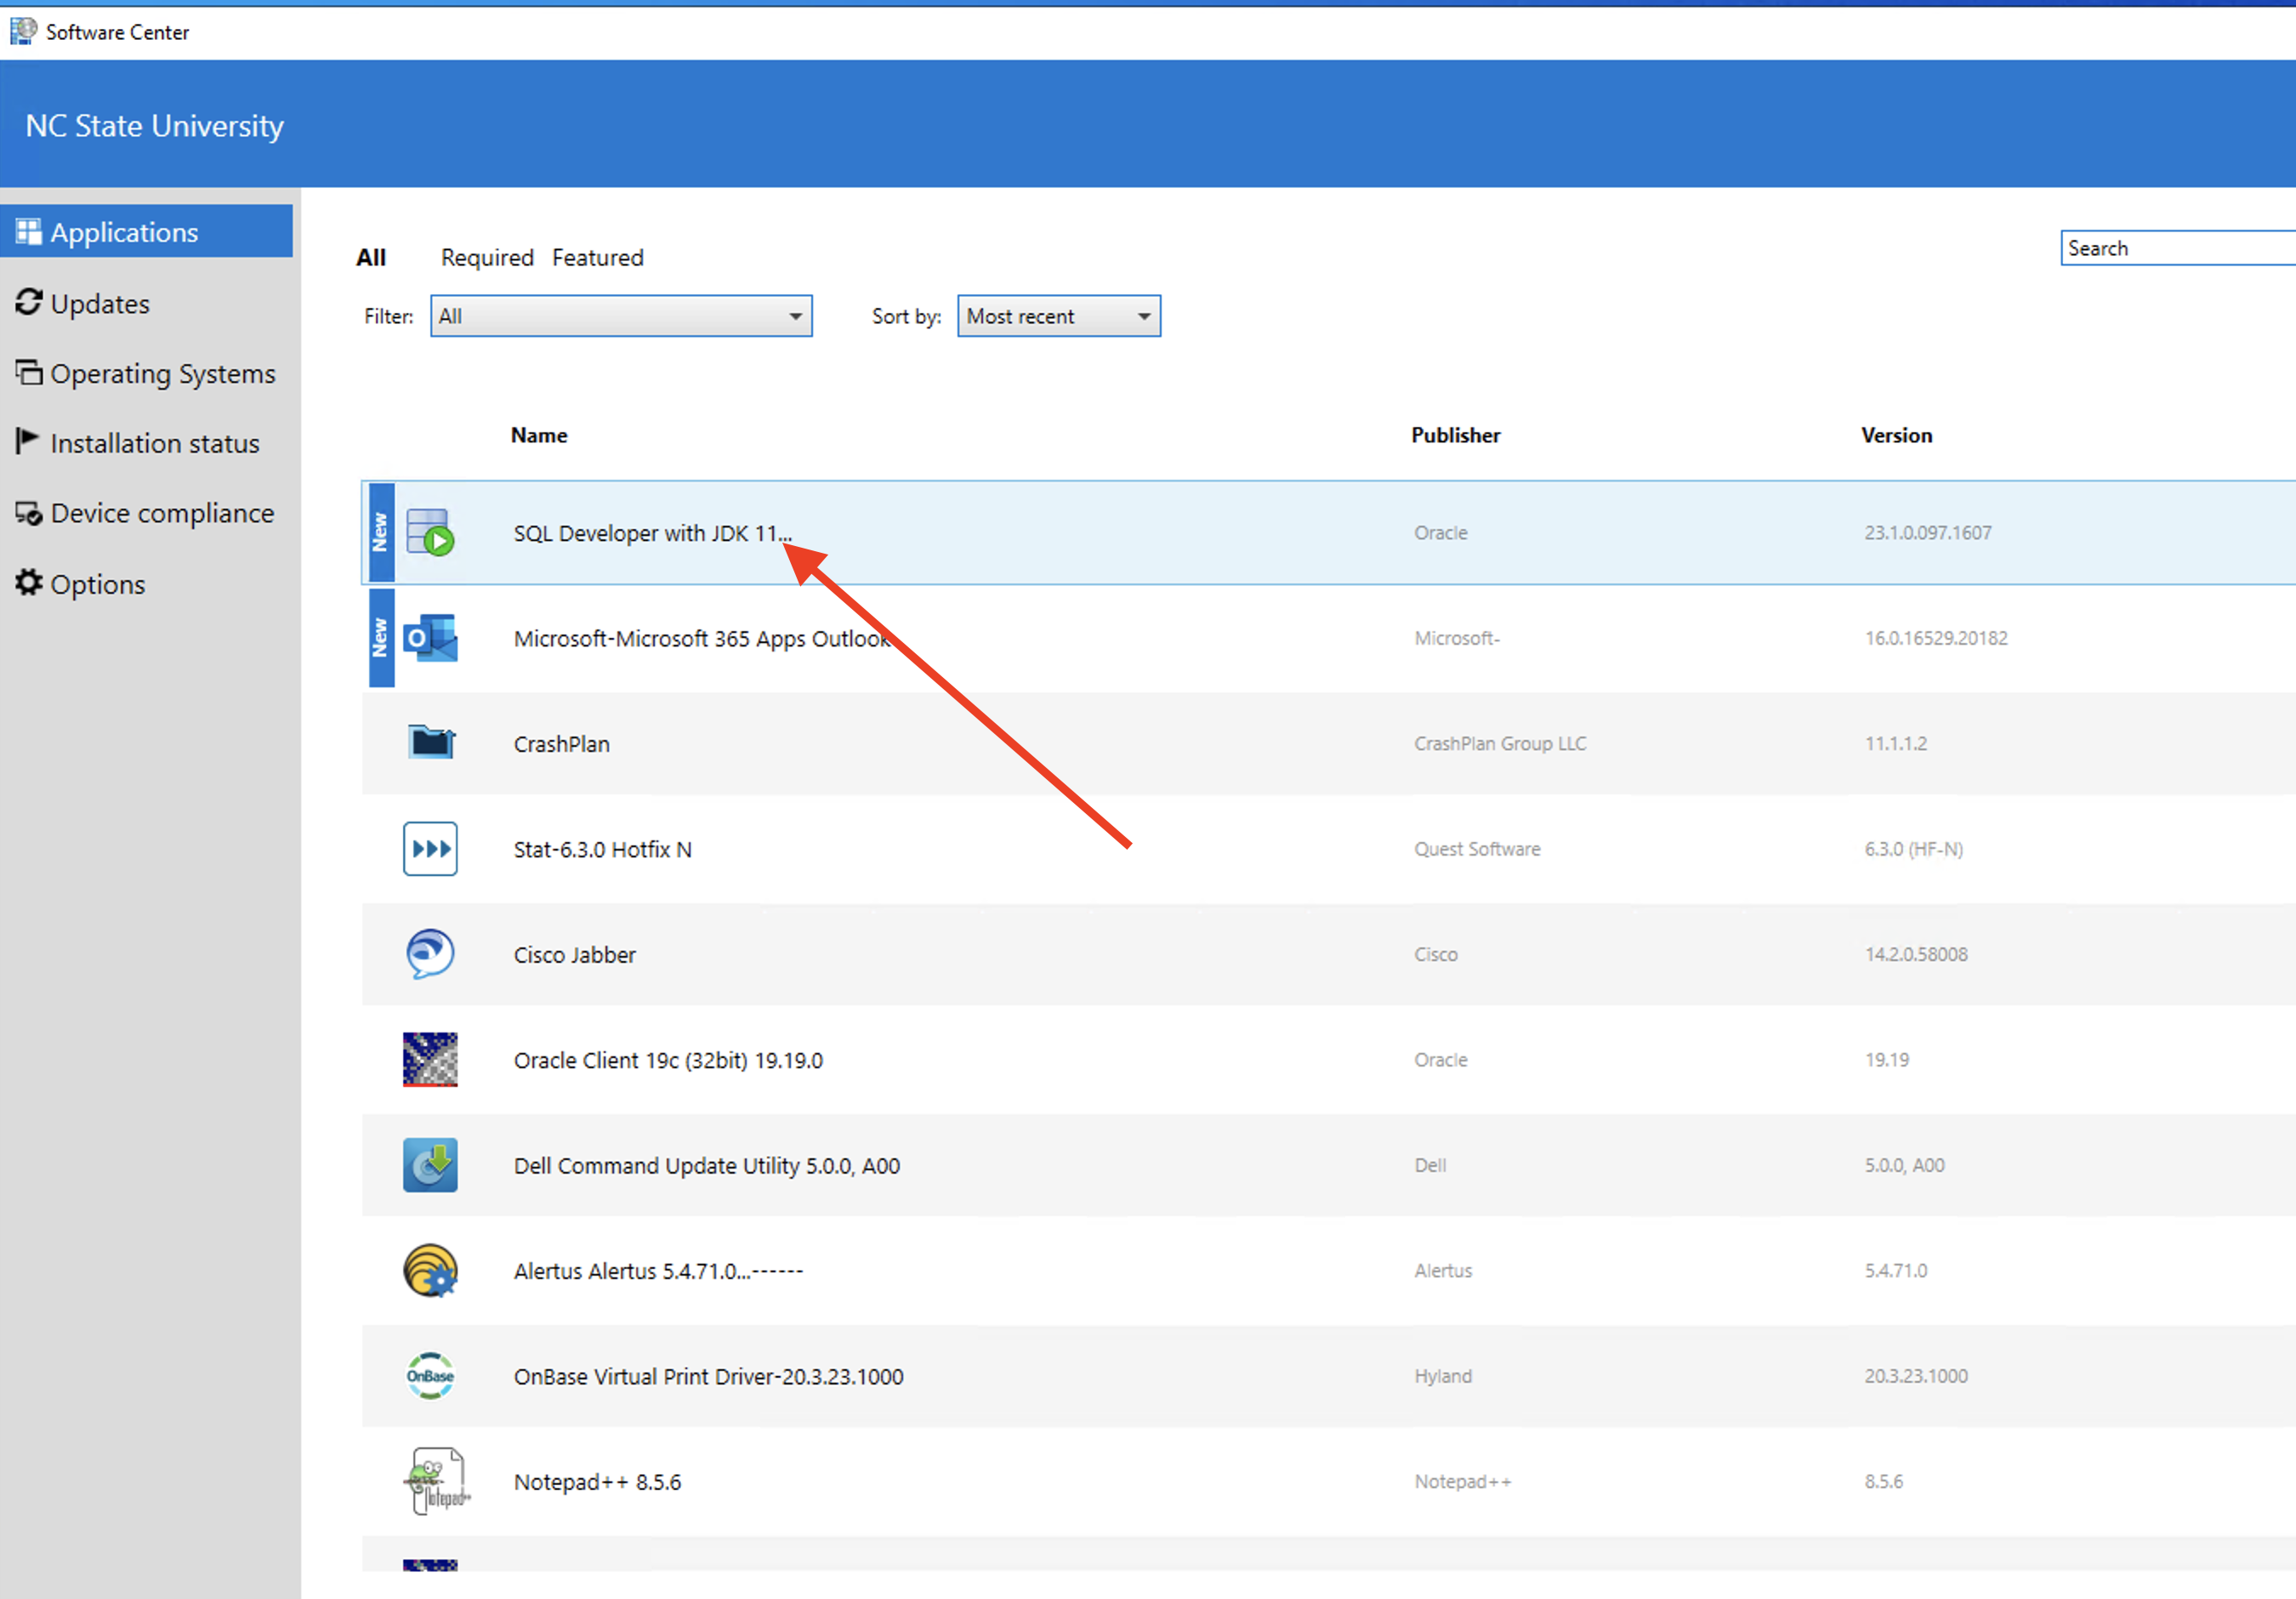Click the Dell Command Update icon

(430, 1165)
